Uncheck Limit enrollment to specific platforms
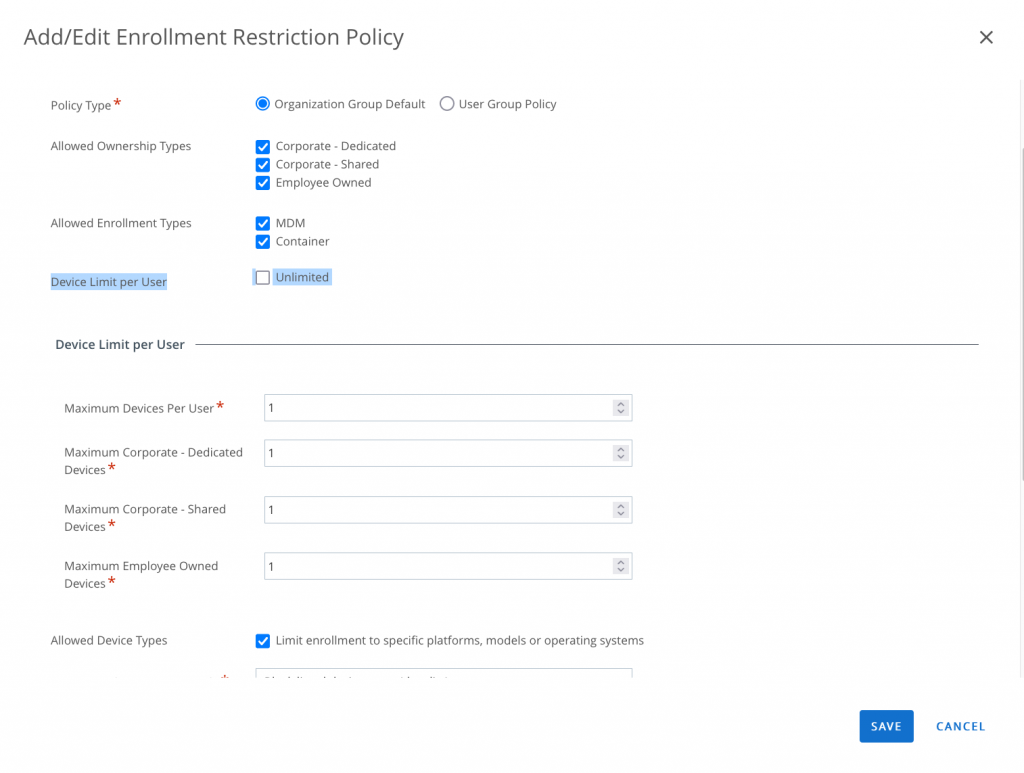The width and height of the screenshot is (1024, 773). coord(263,641)
